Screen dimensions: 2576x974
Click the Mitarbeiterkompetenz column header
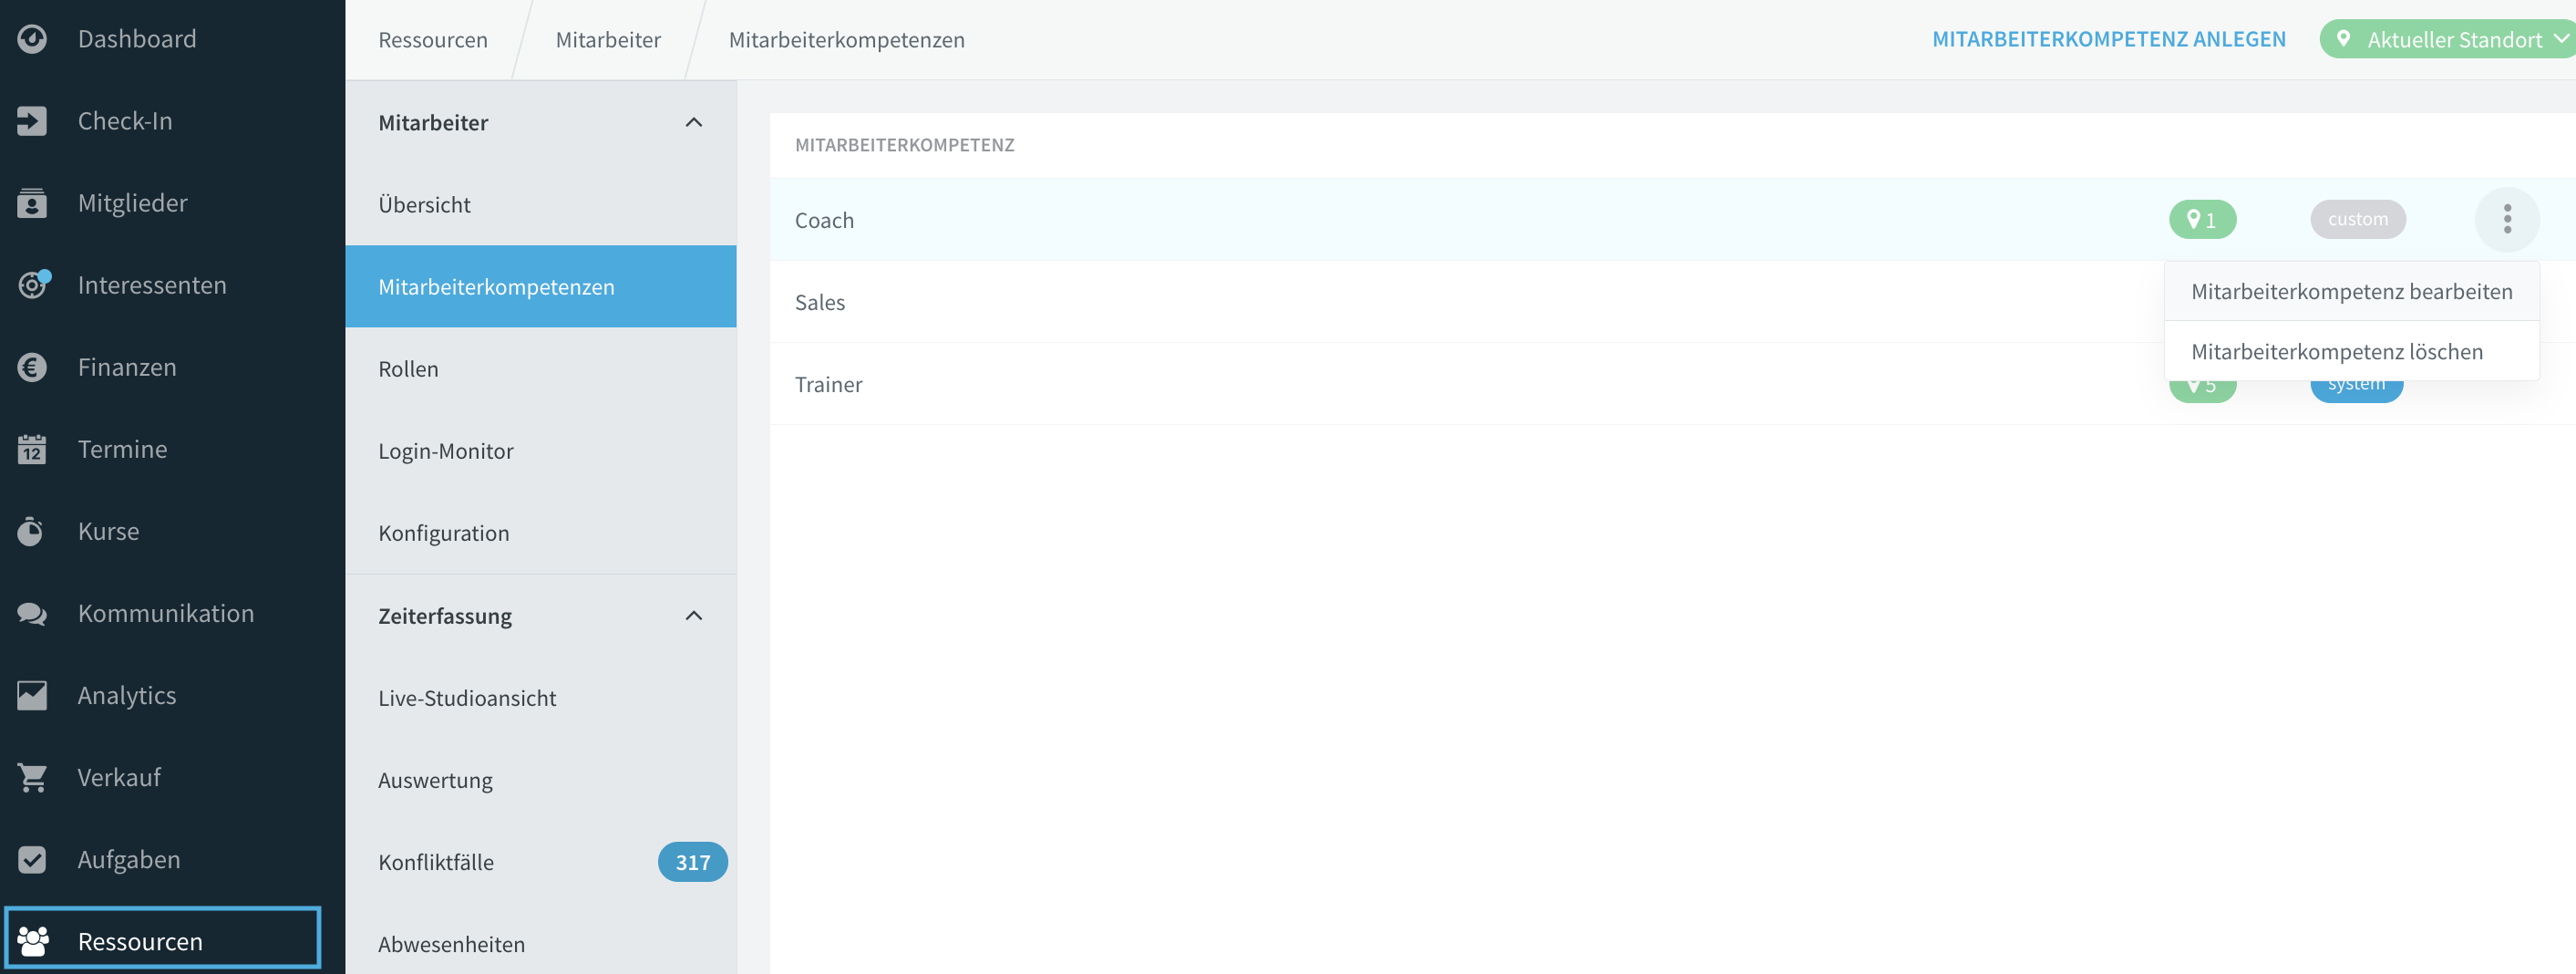click(904, 144)
